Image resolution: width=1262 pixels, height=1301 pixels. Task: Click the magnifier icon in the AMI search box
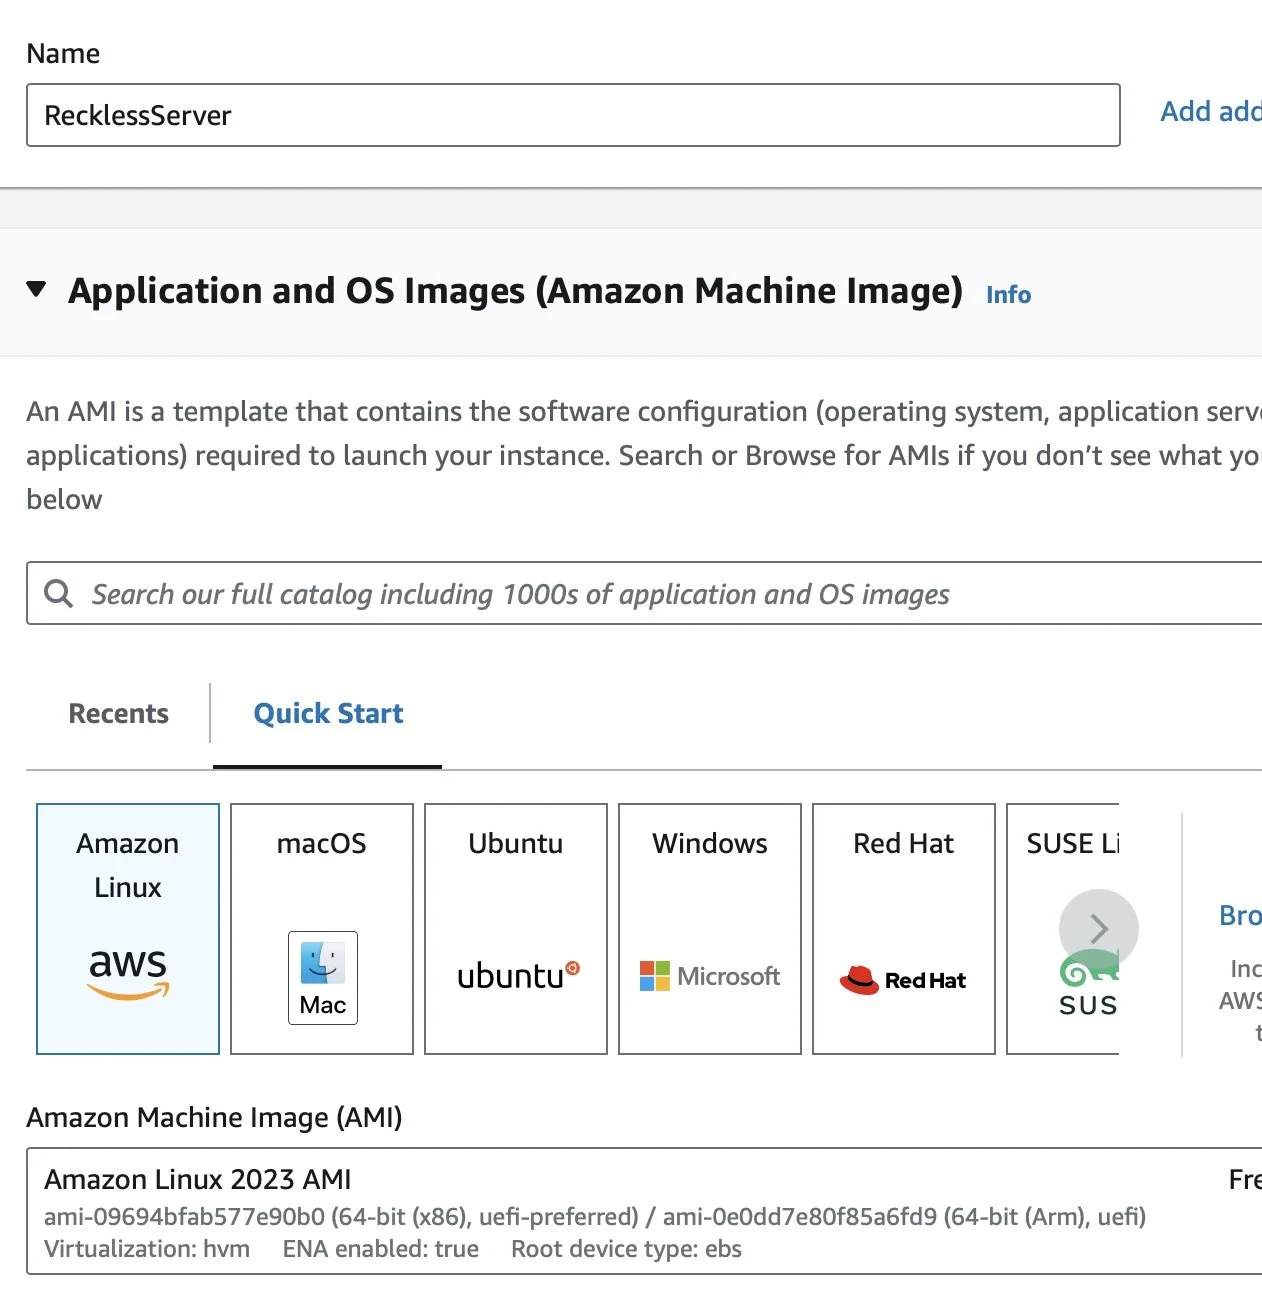(59, 593)
